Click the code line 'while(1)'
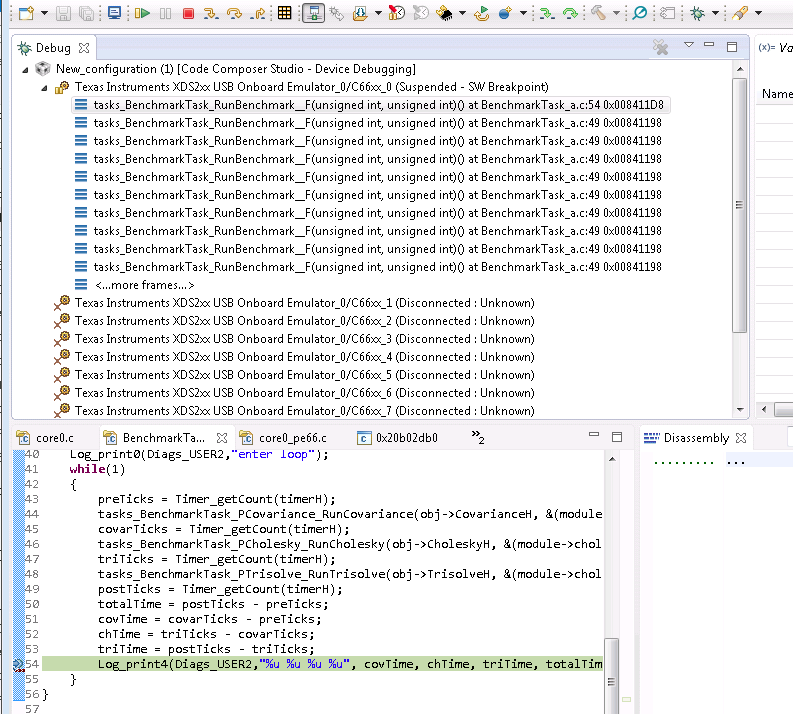This screenshot has height=714, width=793. [97, 469]
